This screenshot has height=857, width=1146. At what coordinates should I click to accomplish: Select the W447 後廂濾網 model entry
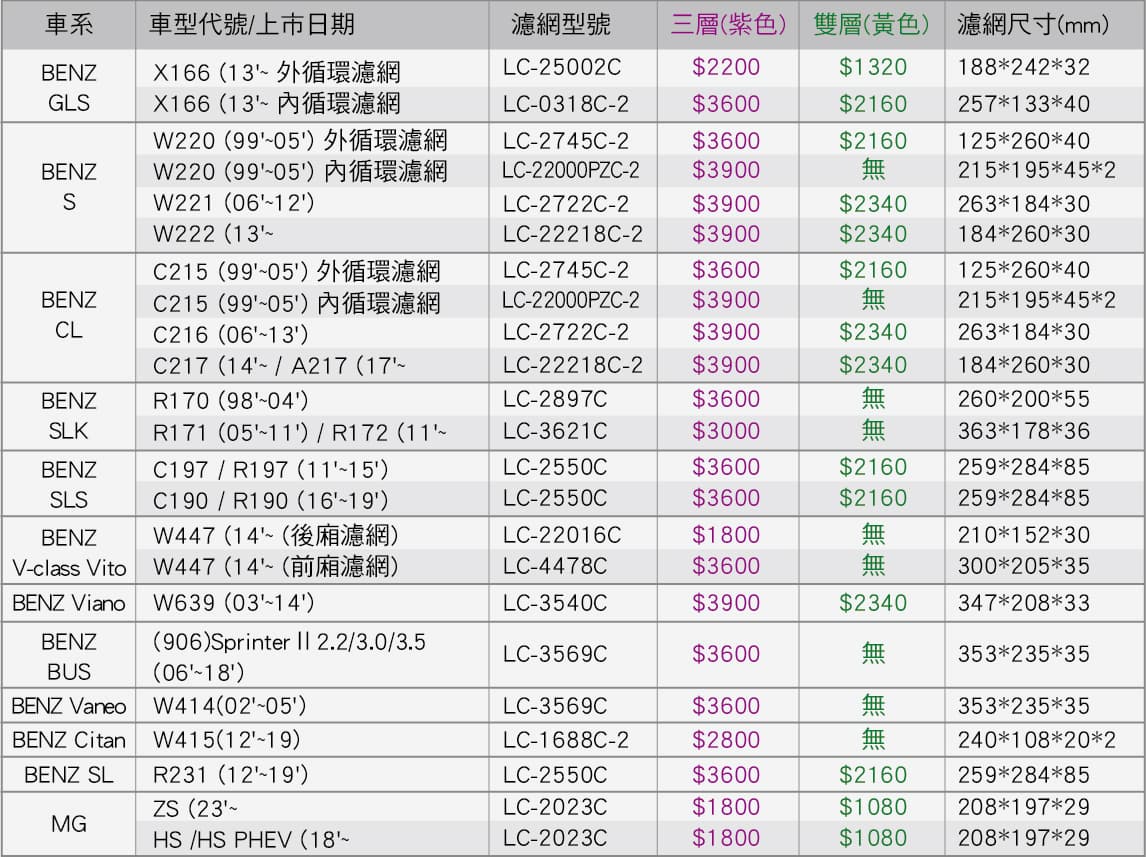pyautogui.click(x=276, y=536)
